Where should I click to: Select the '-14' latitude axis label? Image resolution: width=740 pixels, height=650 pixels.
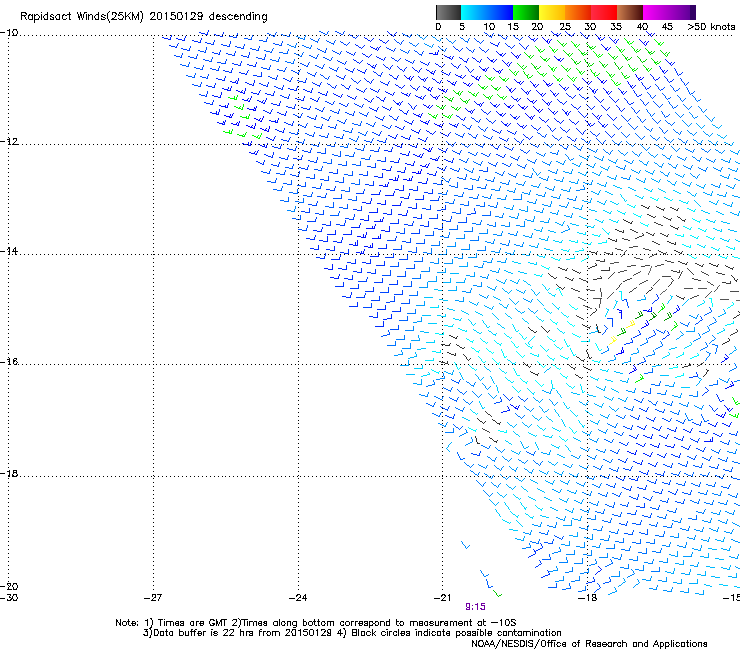[x=9, y=251]
